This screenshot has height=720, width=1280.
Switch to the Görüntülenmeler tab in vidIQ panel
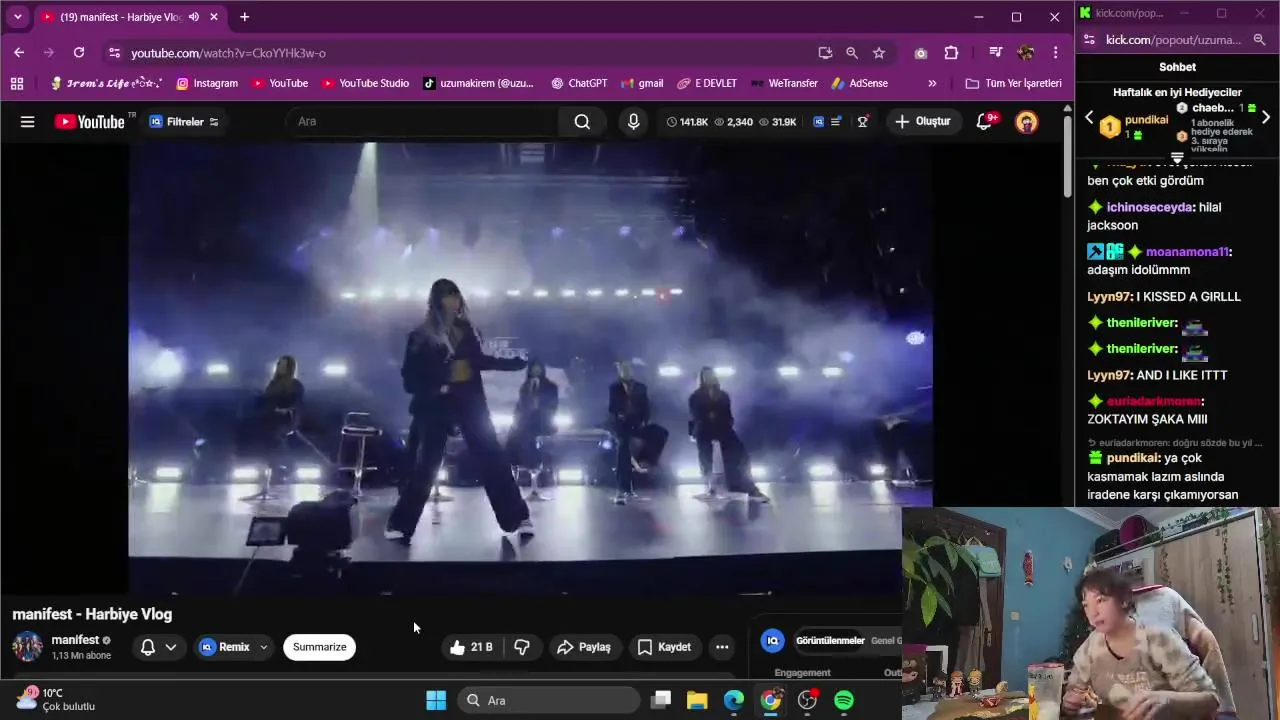point(830,641)
